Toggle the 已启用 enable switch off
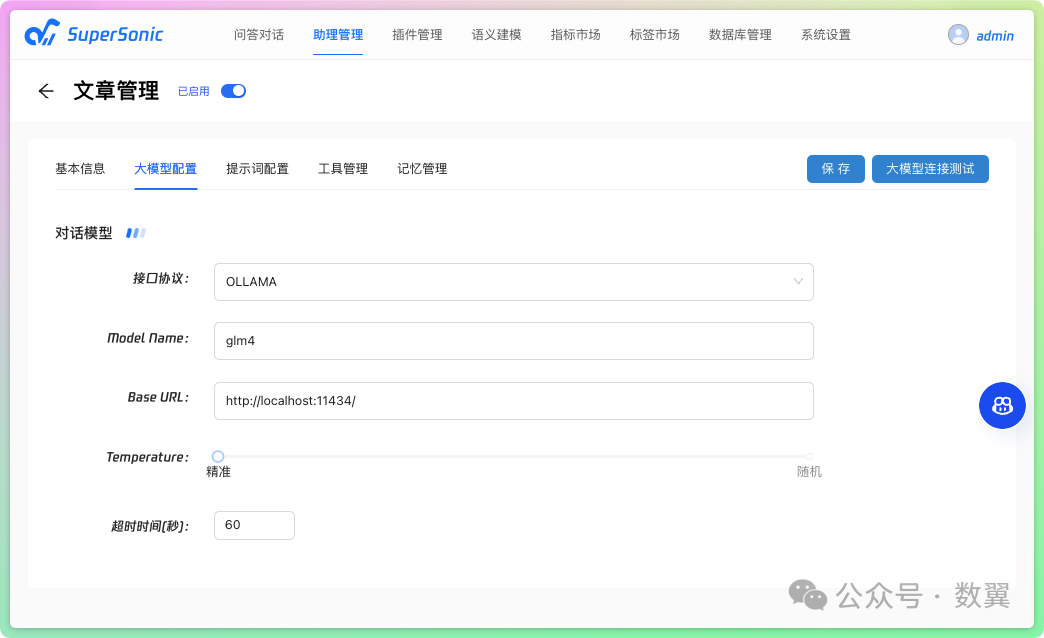The width and height of the screenshot is (1044, 638). (234, 91)
